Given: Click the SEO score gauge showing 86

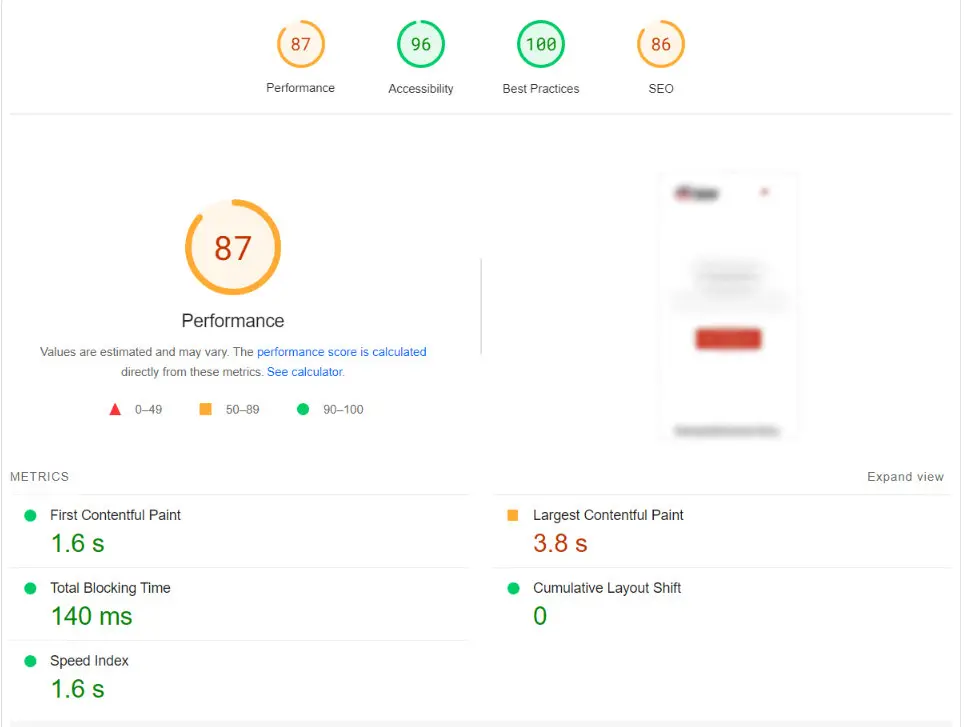Looking at the screenshot, I should 661,45.
